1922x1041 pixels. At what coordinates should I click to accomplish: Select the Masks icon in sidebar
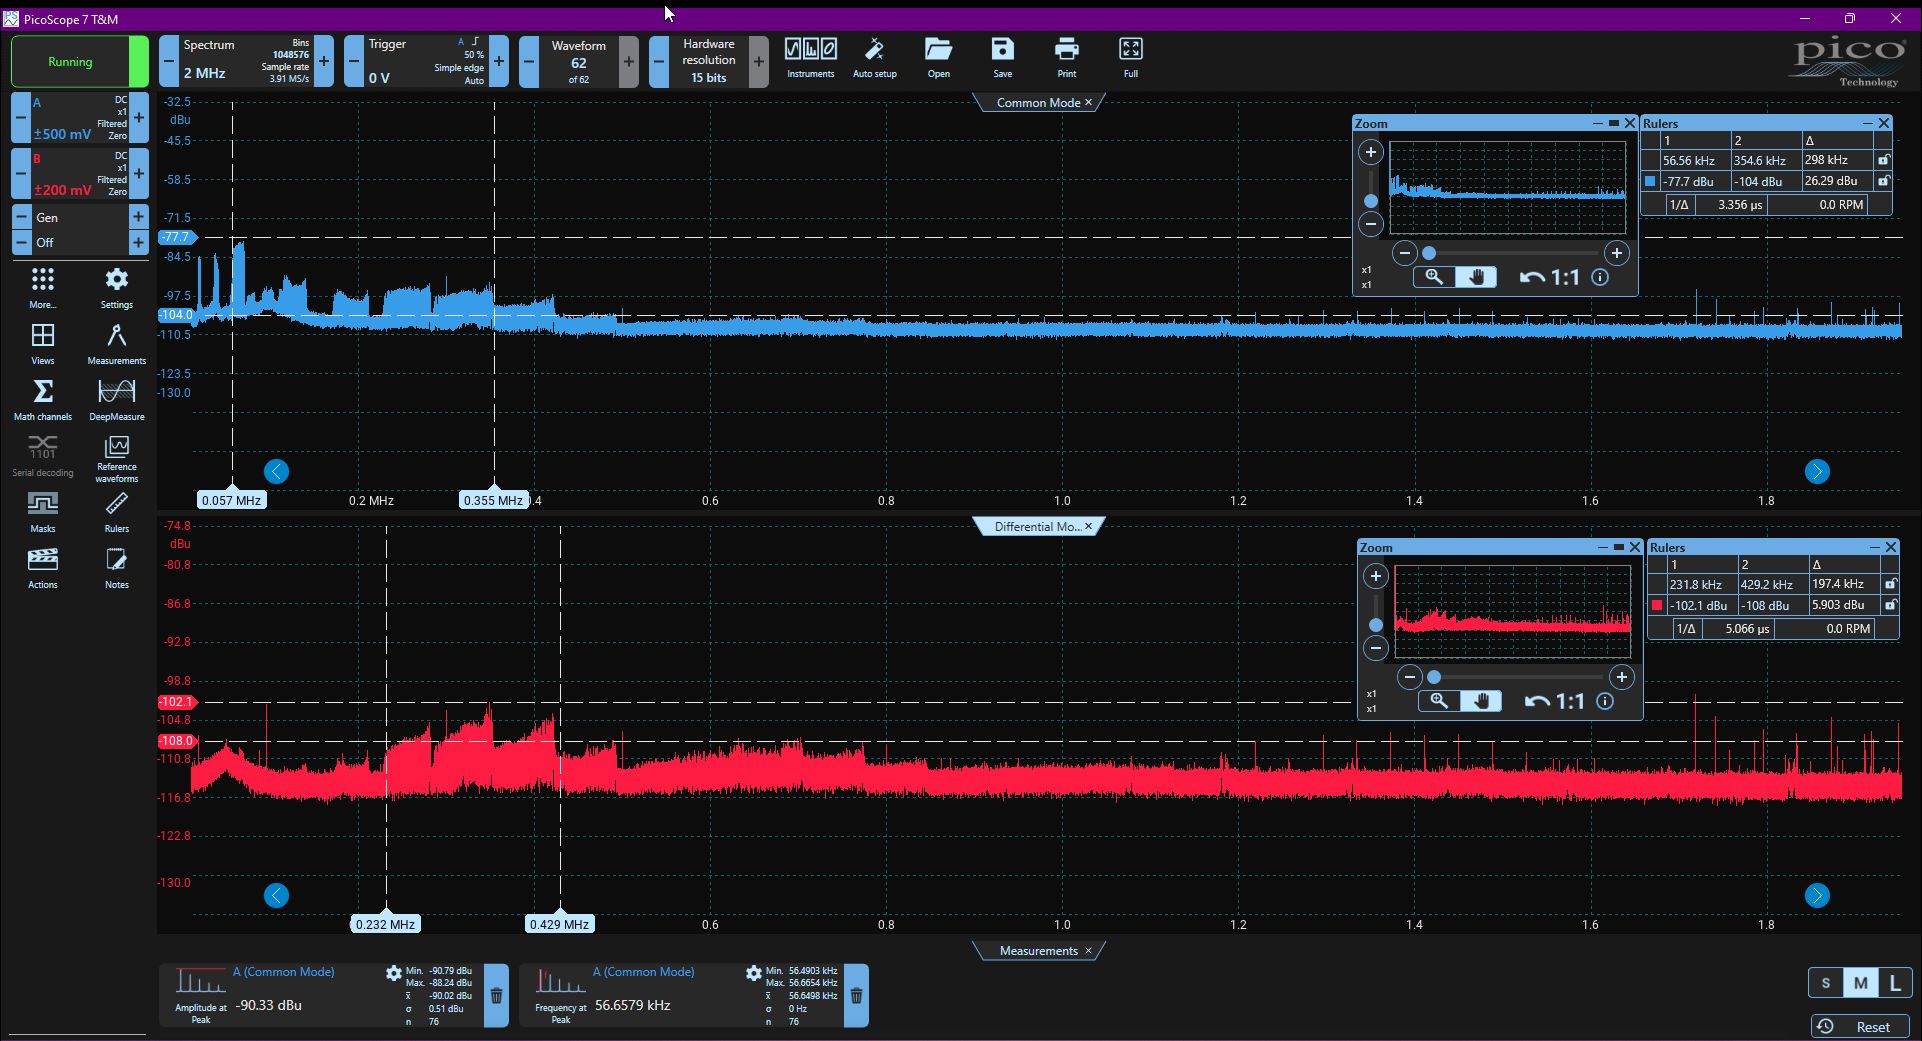[x=43, y=511]
